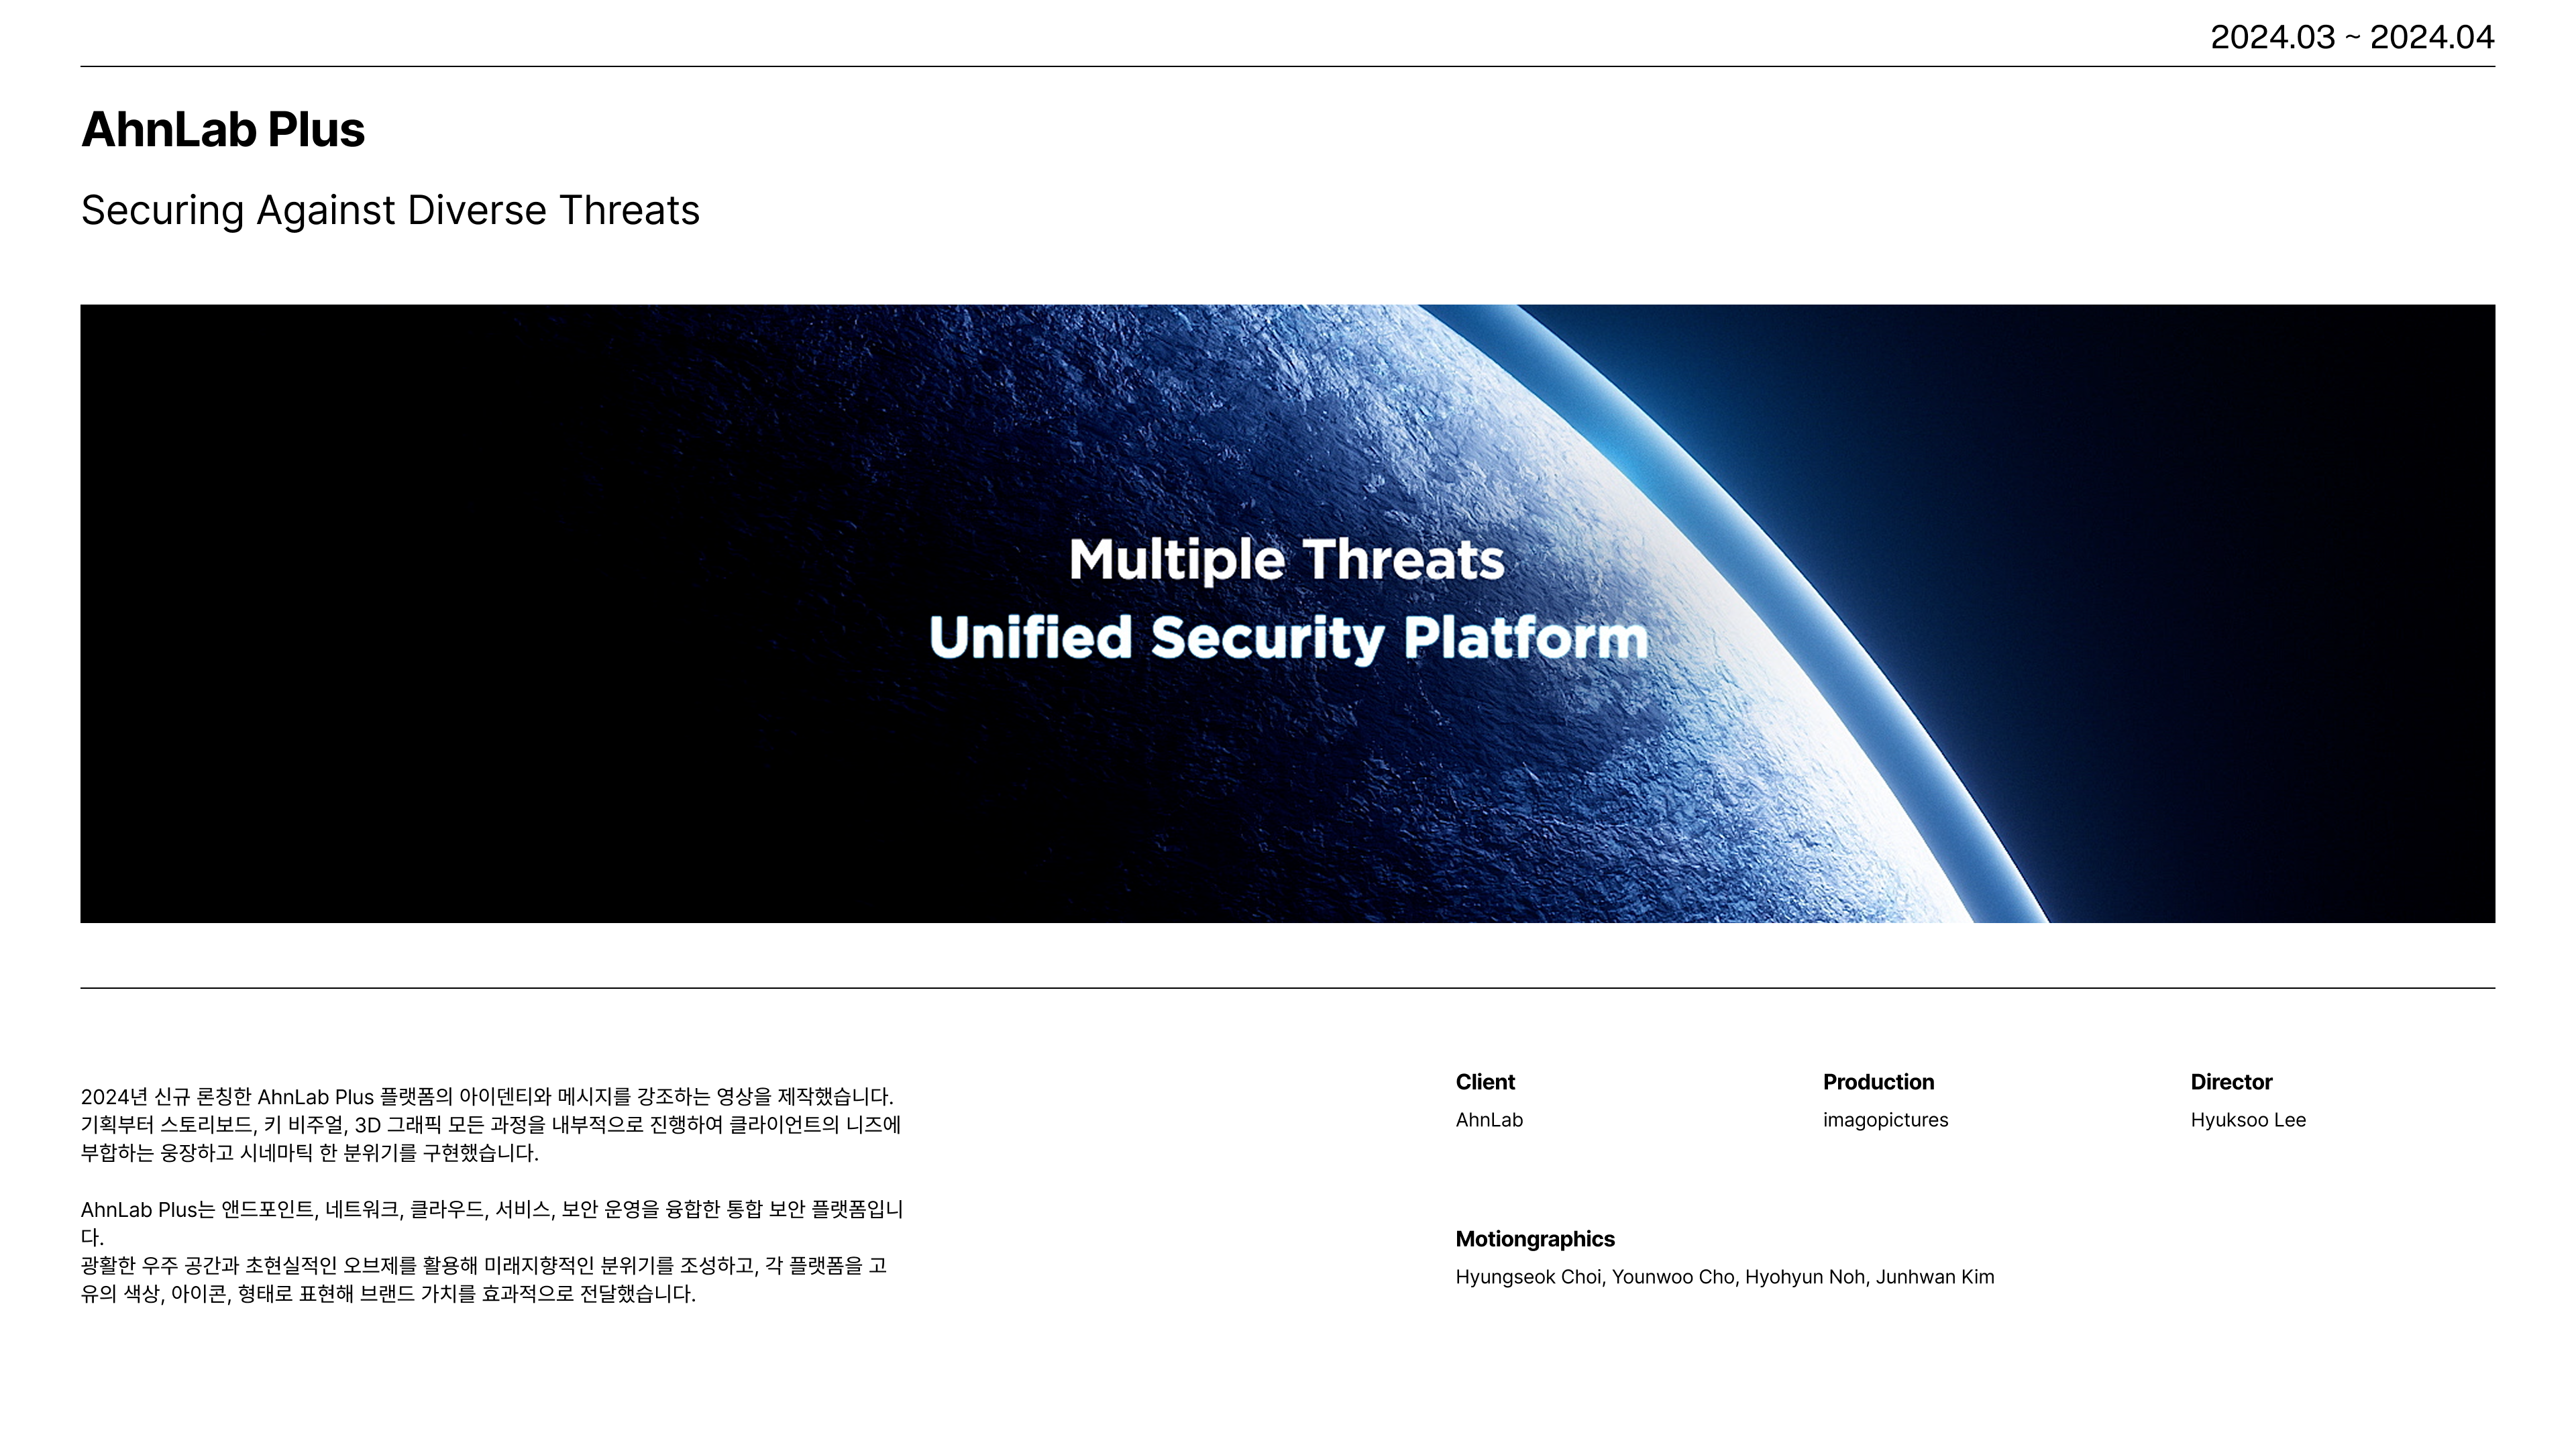
Task: Click the Director heading label
Action: 2231,1082
